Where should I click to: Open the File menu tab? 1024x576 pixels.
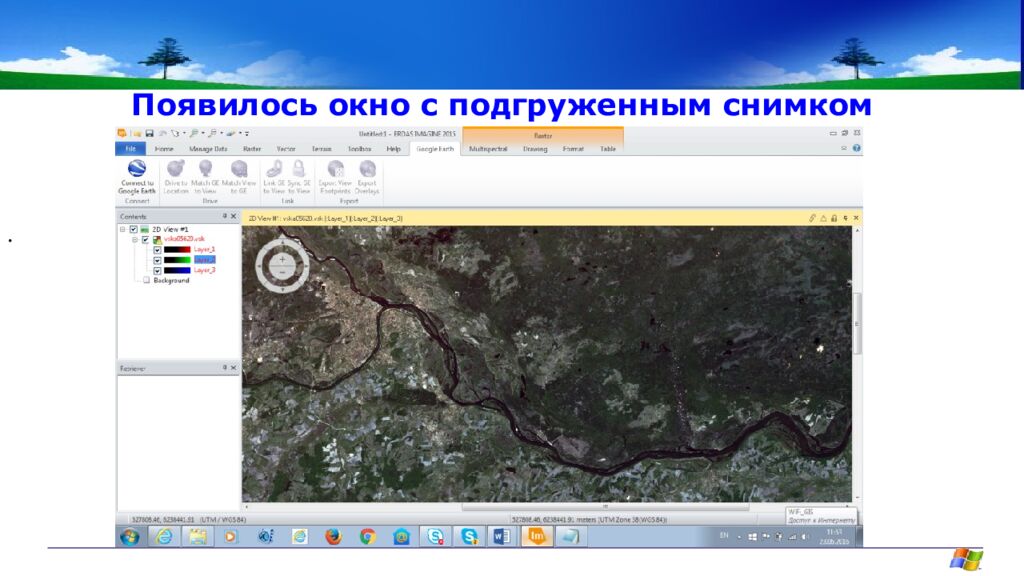pyautogui.click(x=130, y=148)
